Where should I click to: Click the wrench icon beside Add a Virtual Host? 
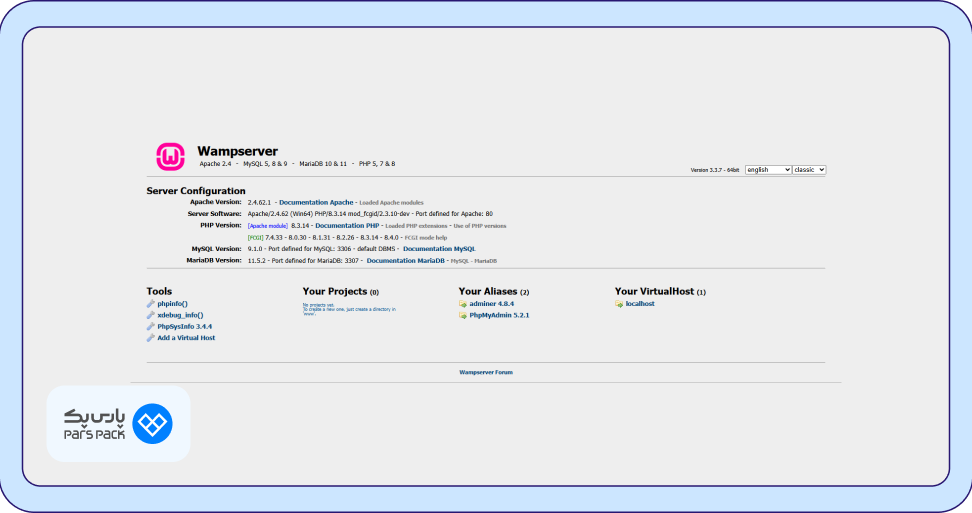click(x=151, y=338)
